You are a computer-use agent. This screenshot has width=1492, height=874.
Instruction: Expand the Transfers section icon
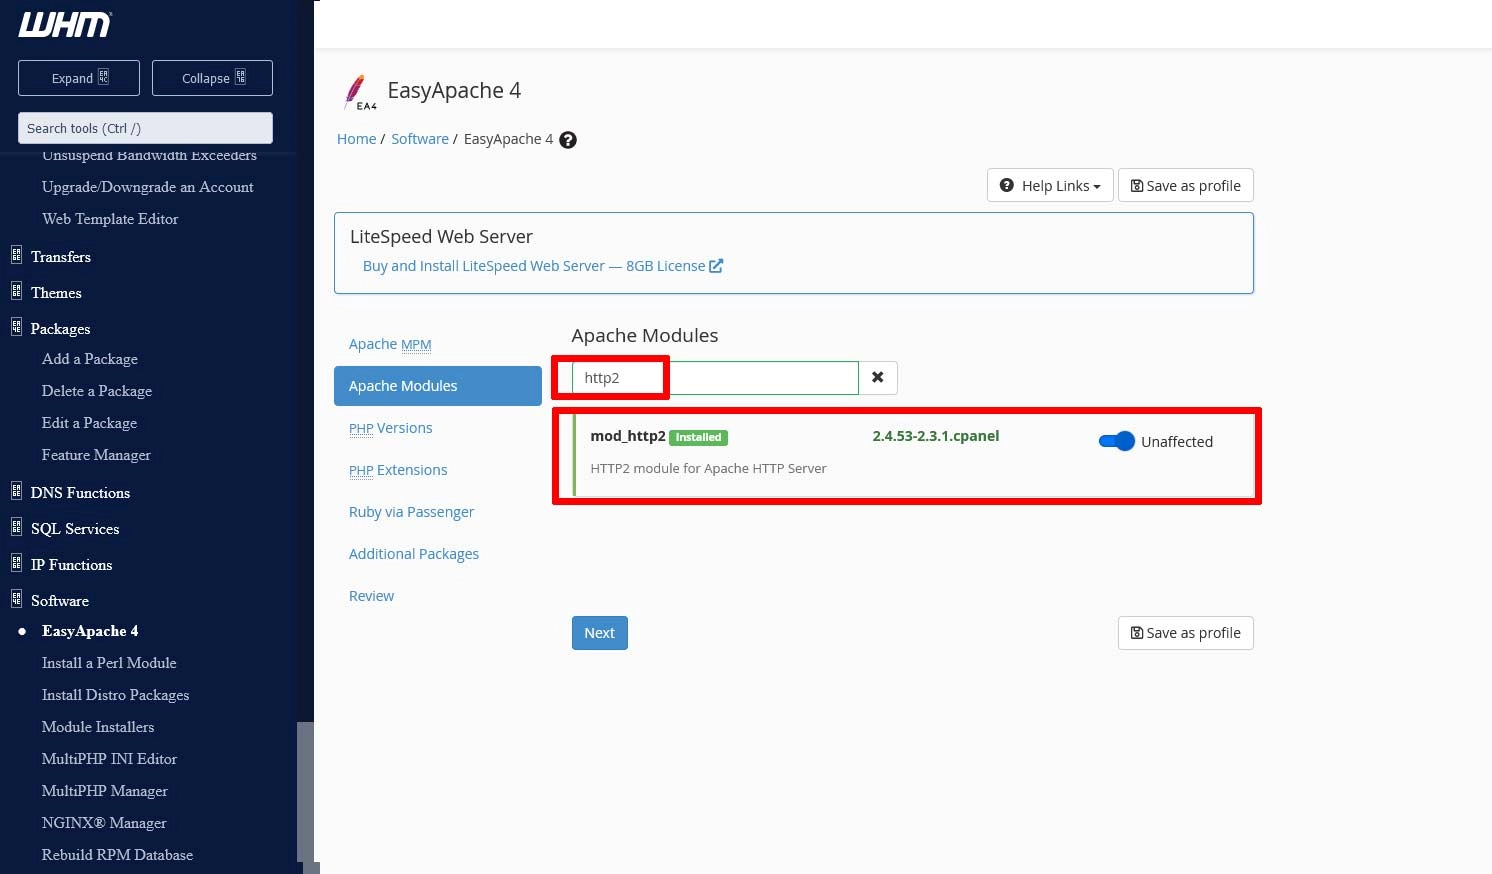tap(16, 256)
